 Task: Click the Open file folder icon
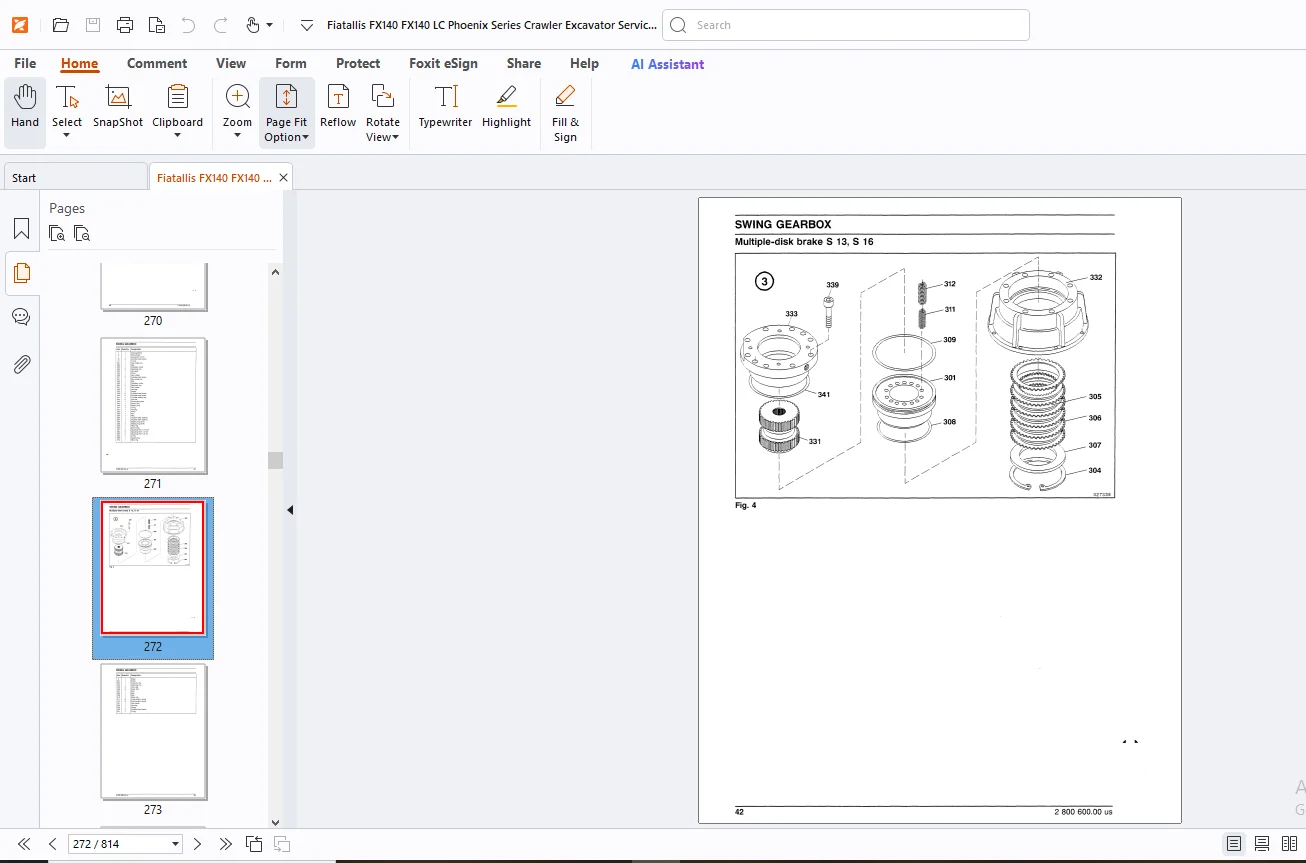(x=61, y=25)
